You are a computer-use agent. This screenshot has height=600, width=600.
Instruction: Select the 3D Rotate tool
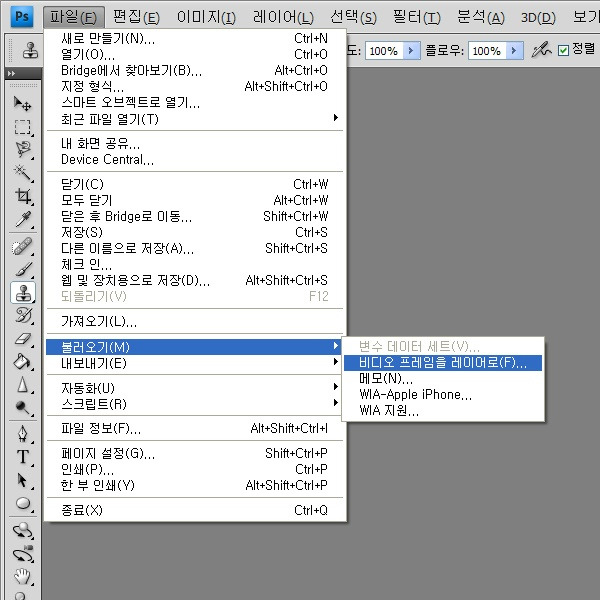pyautogui.click(x=23, y=530)
